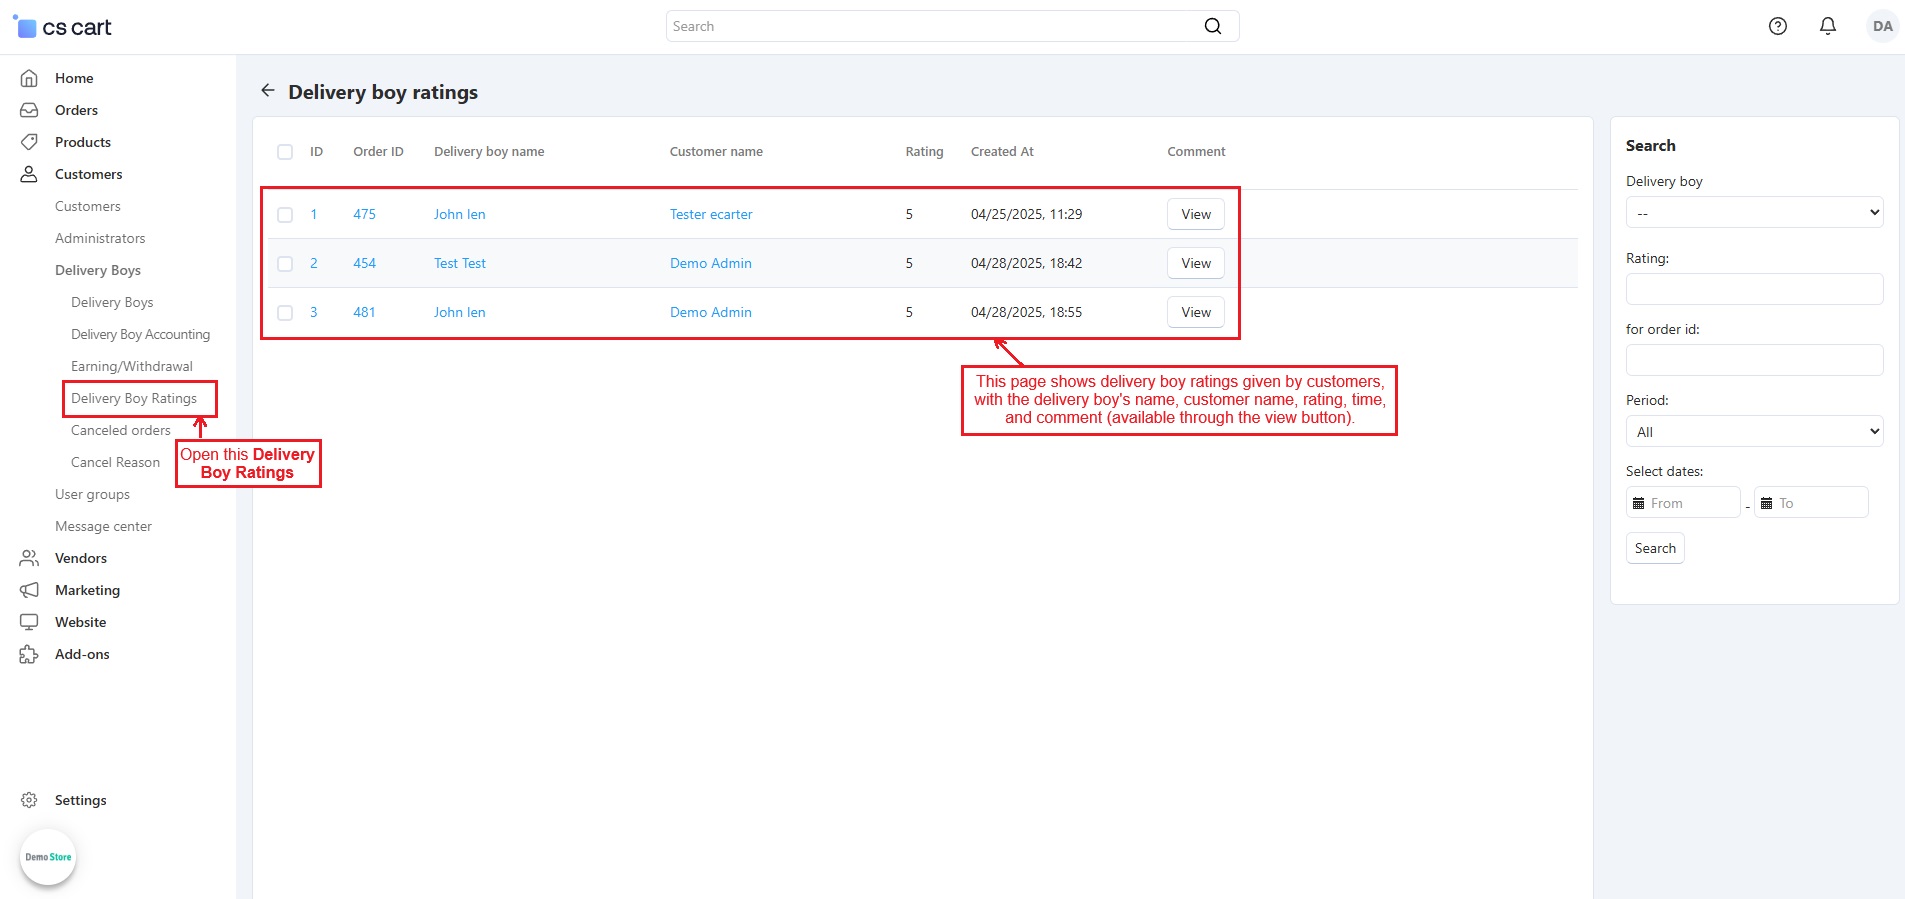This screenshot has height=899, width=1905.
Task: Open the Period dropdown set to All
Action: tap(1754, 432)
